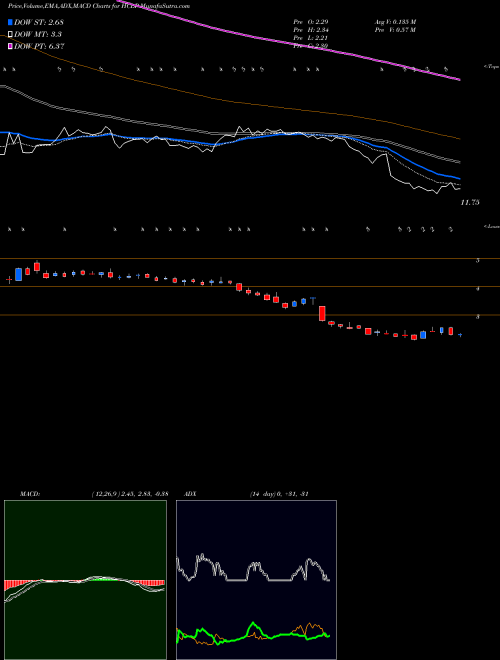Viewport: 500px width, 660px height.
Task: Click the MACD panel title
Action: 30,494
